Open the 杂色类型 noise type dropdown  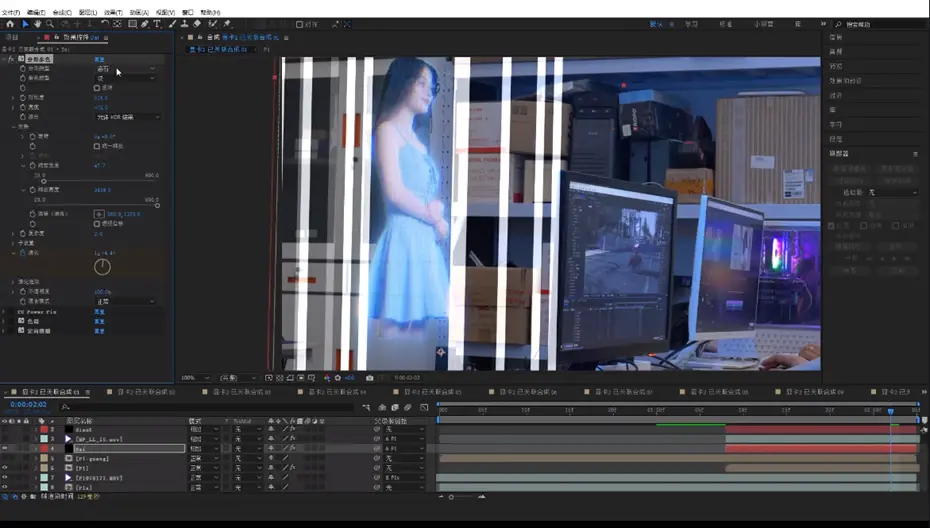(x=126, y=78)
